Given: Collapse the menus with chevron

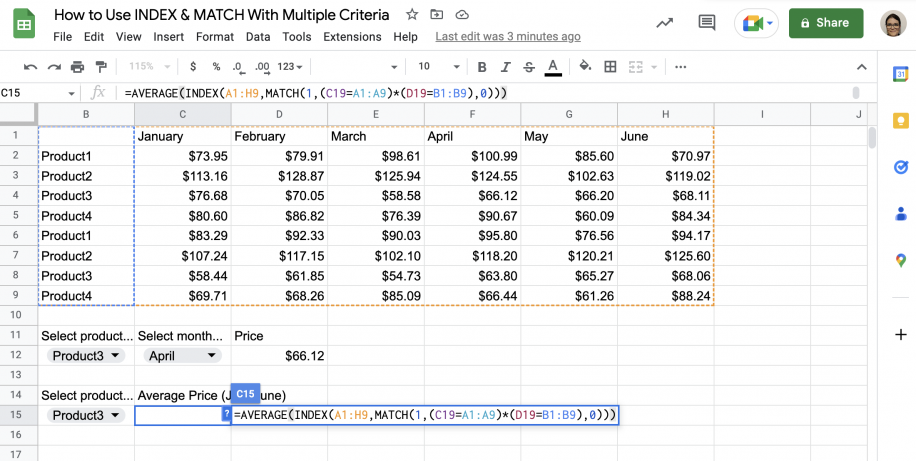Looking at the screenshot, I should click(x=862, y=67).
